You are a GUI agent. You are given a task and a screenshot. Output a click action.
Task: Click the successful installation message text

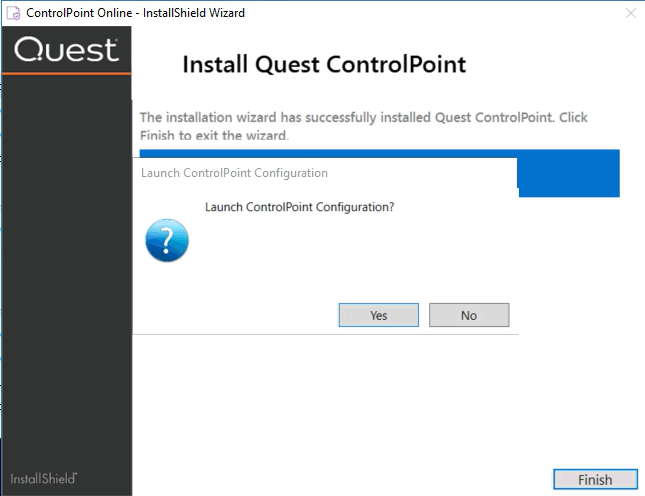pos(363,126)
